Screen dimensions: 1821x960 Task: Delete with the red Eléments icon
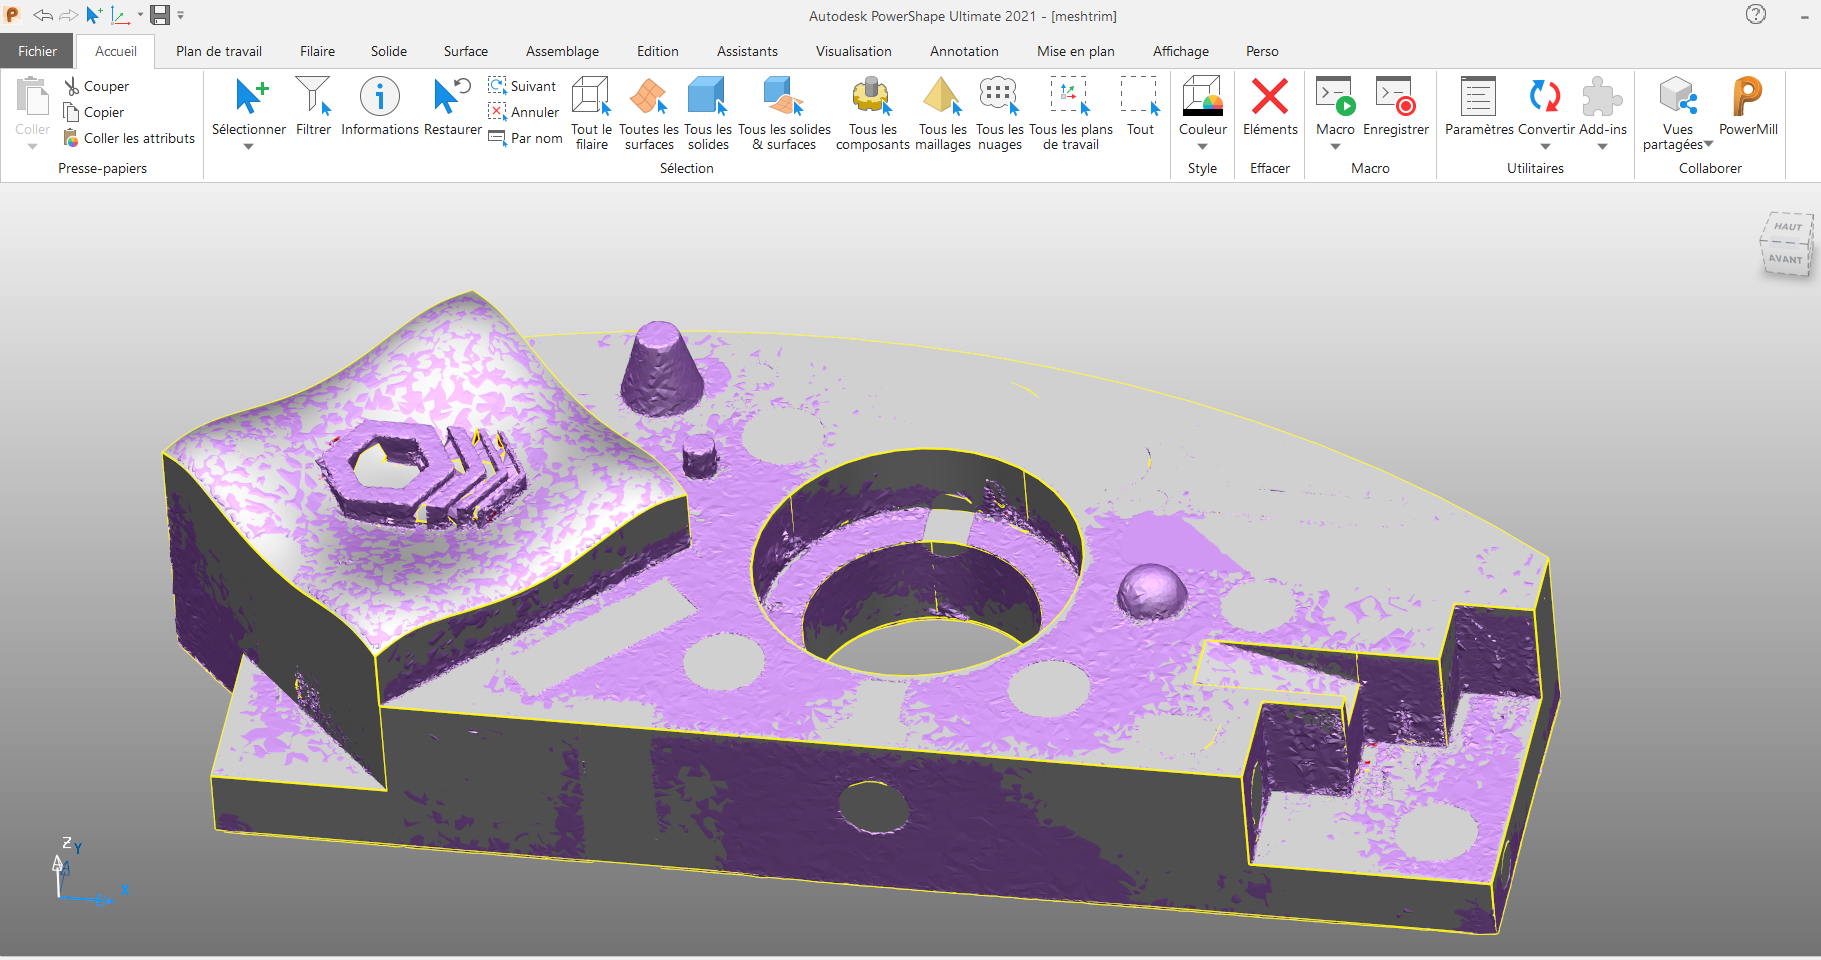[1270, 98]
